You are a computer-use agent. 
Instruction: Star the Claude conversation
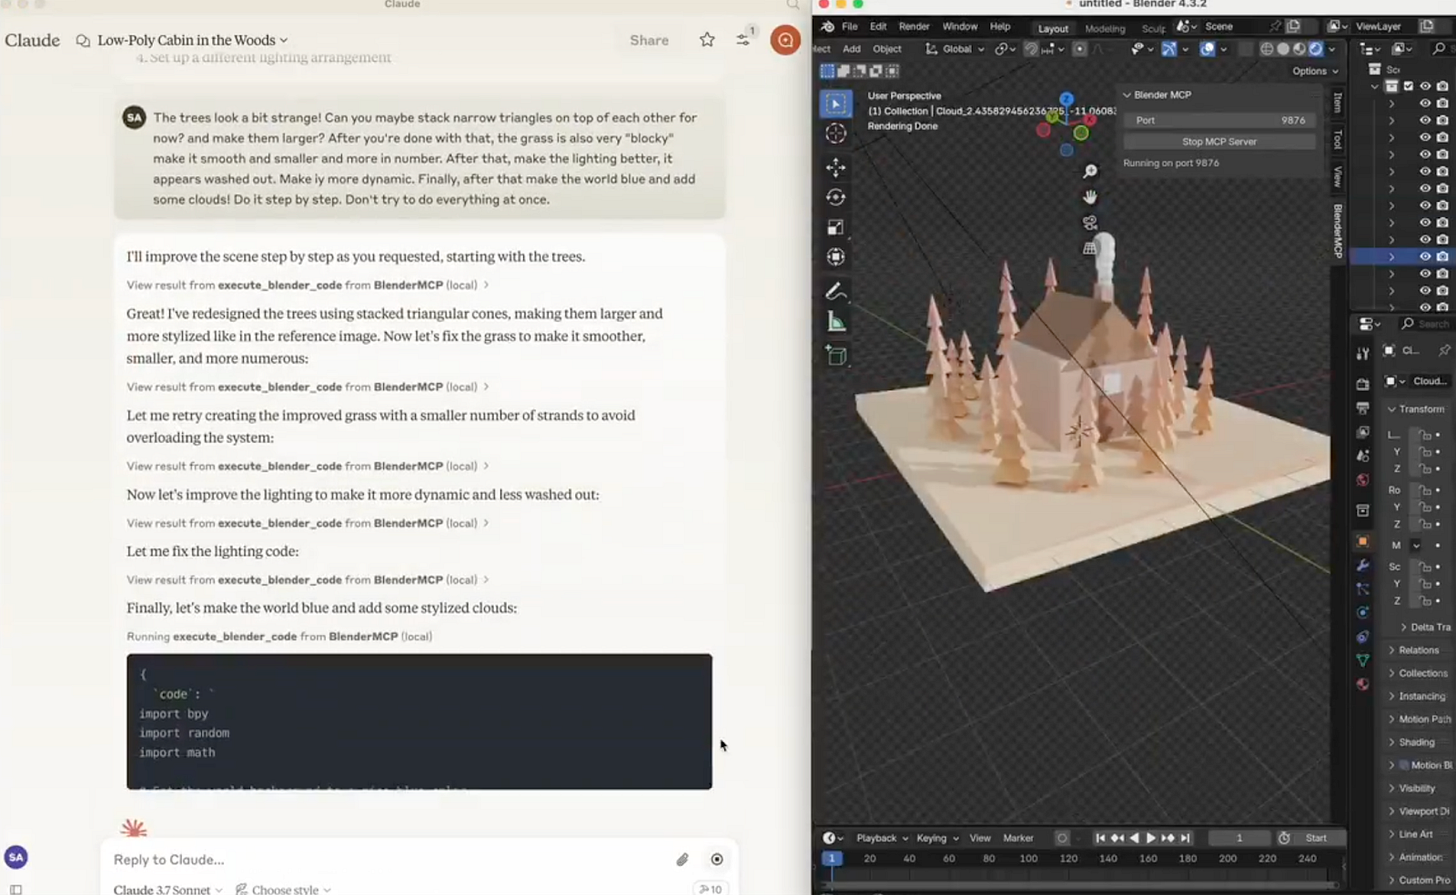pos(707,40)
